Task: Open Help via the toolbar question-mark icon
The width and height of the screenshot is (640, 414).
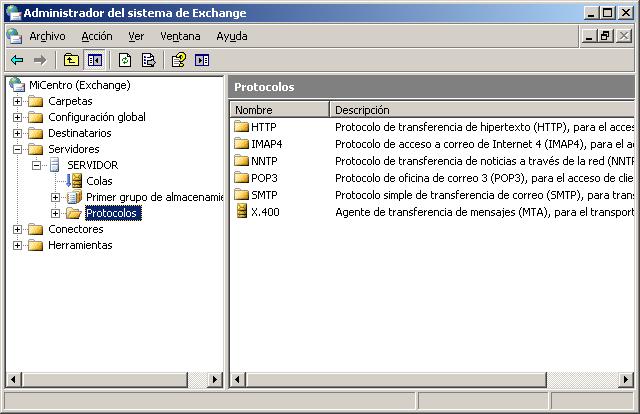Action: 179,60
